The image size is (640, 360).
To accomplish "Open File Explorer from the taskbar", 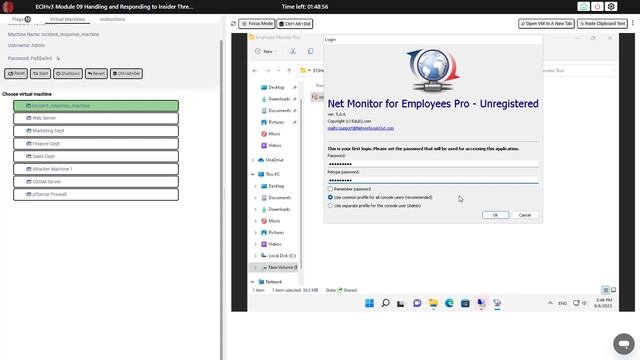I will (x=433, y=303).
